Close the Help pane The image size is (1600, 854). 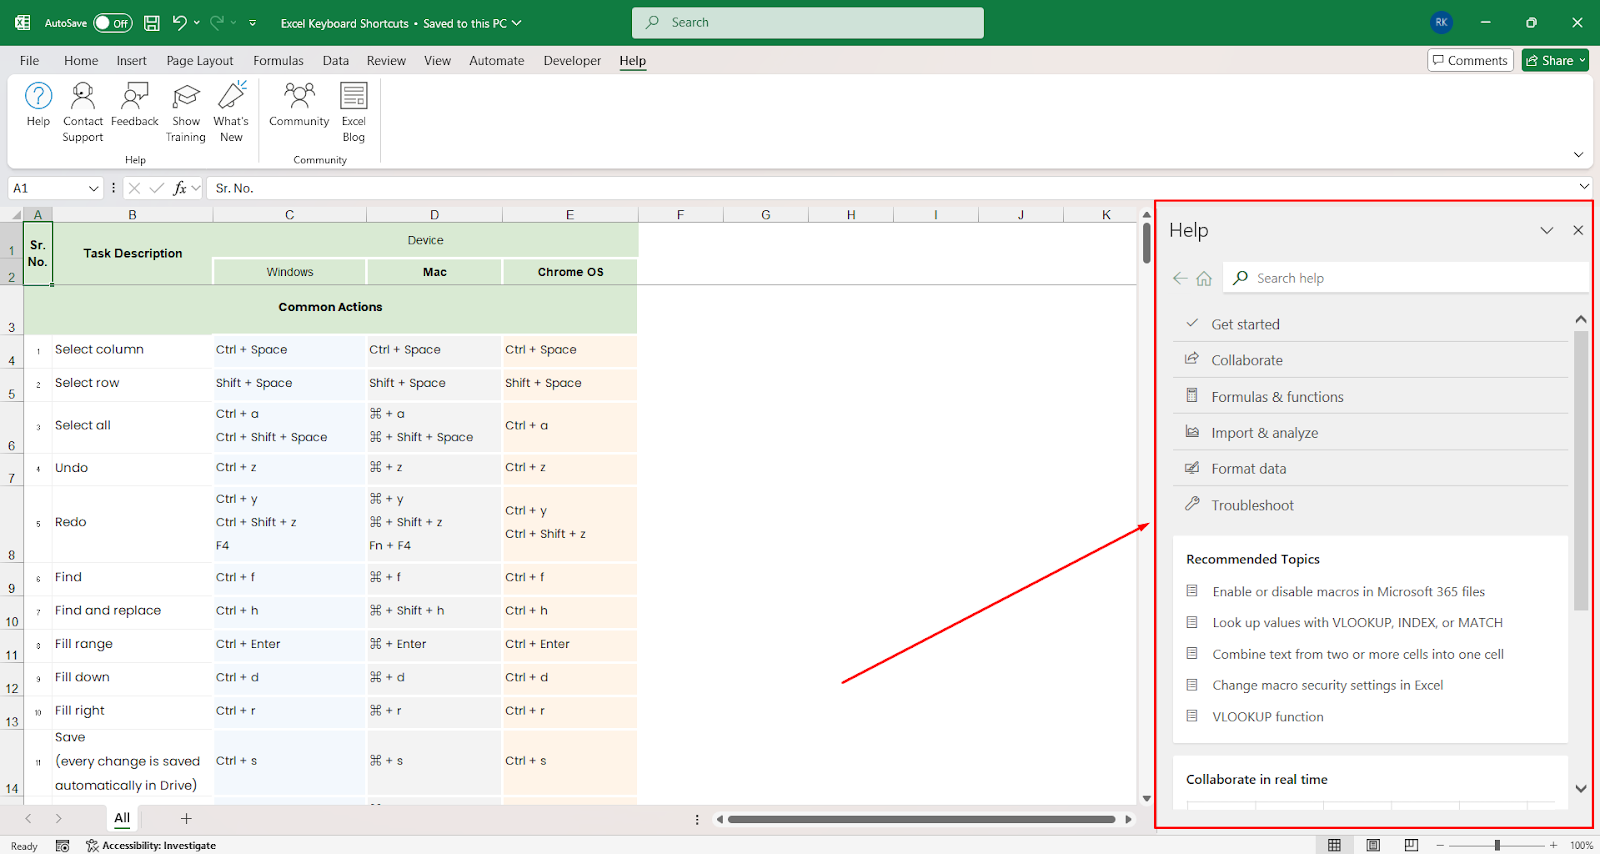click(x=1578, y=230)
